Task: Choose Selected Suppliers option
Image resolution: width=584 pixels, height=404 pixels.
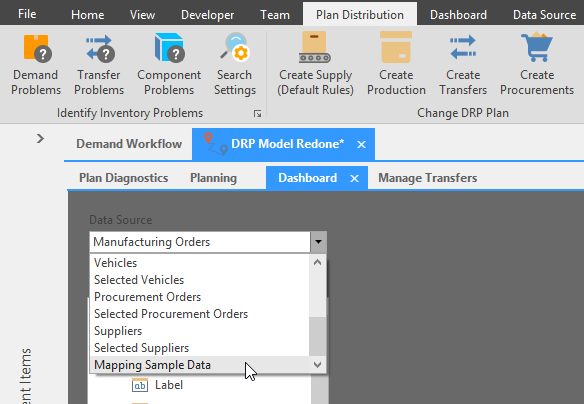Action: coord(200,348)
